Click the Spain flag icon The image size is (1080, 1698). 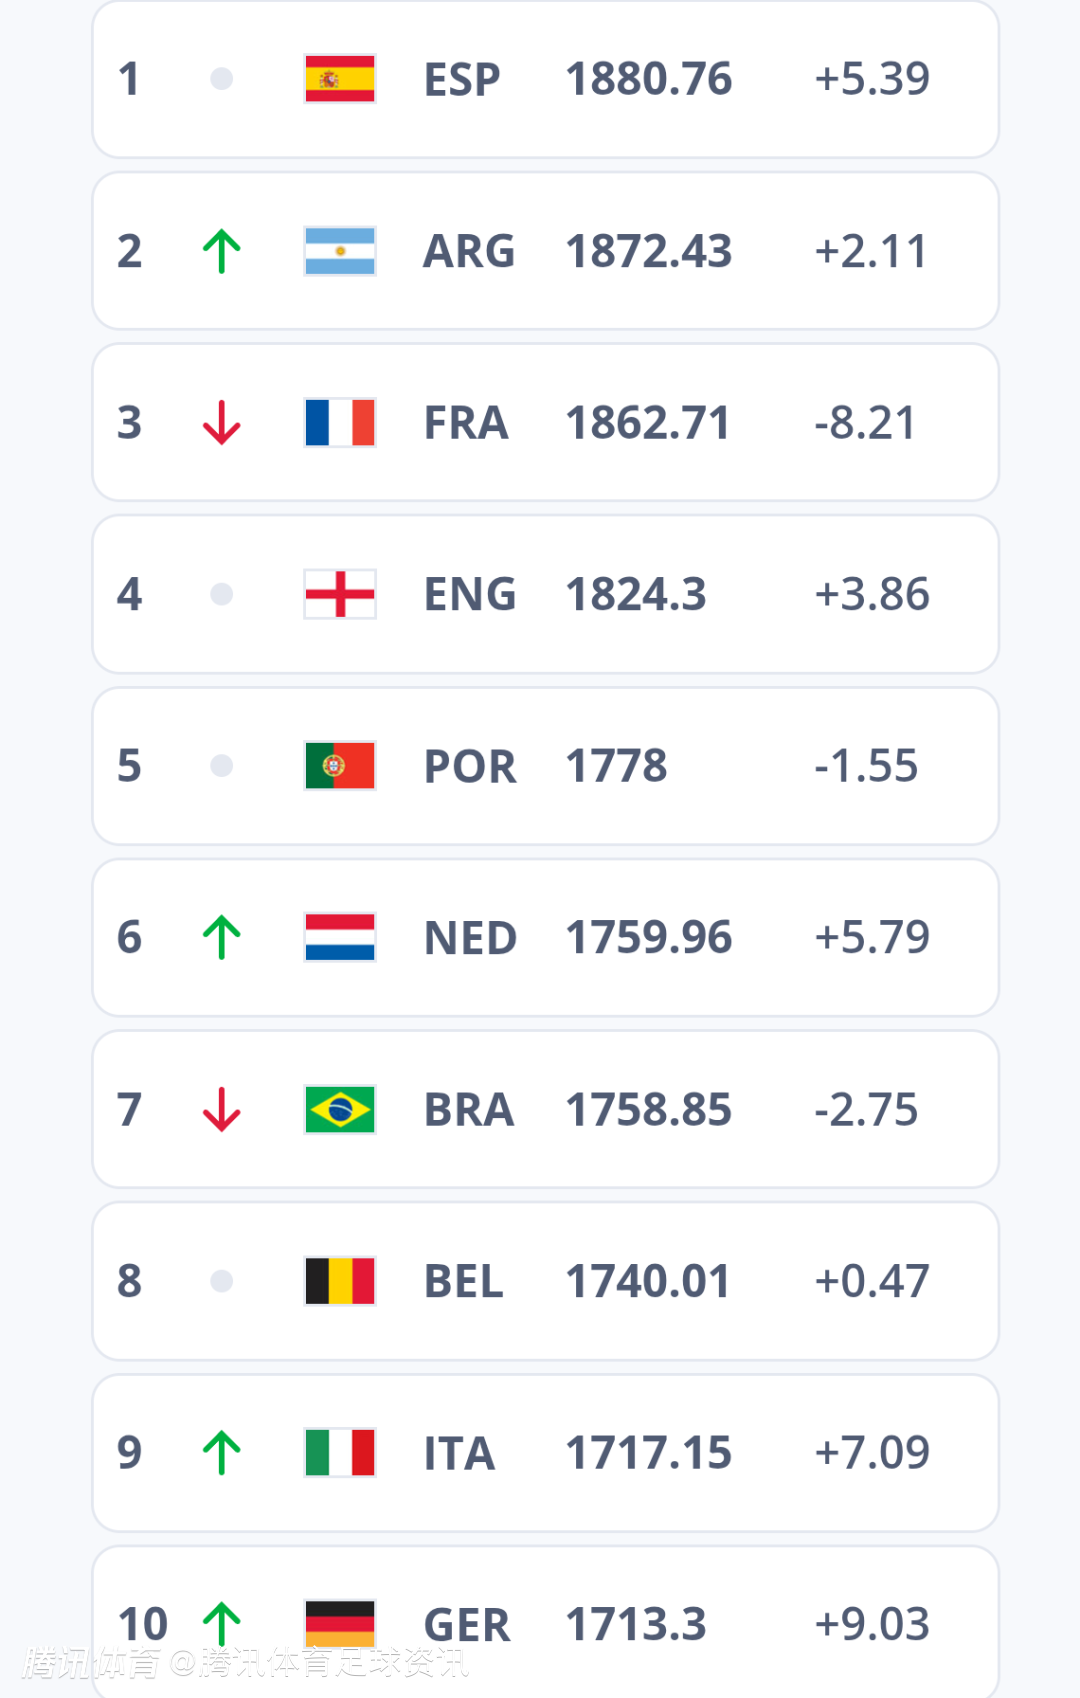[x=340, y=79]
